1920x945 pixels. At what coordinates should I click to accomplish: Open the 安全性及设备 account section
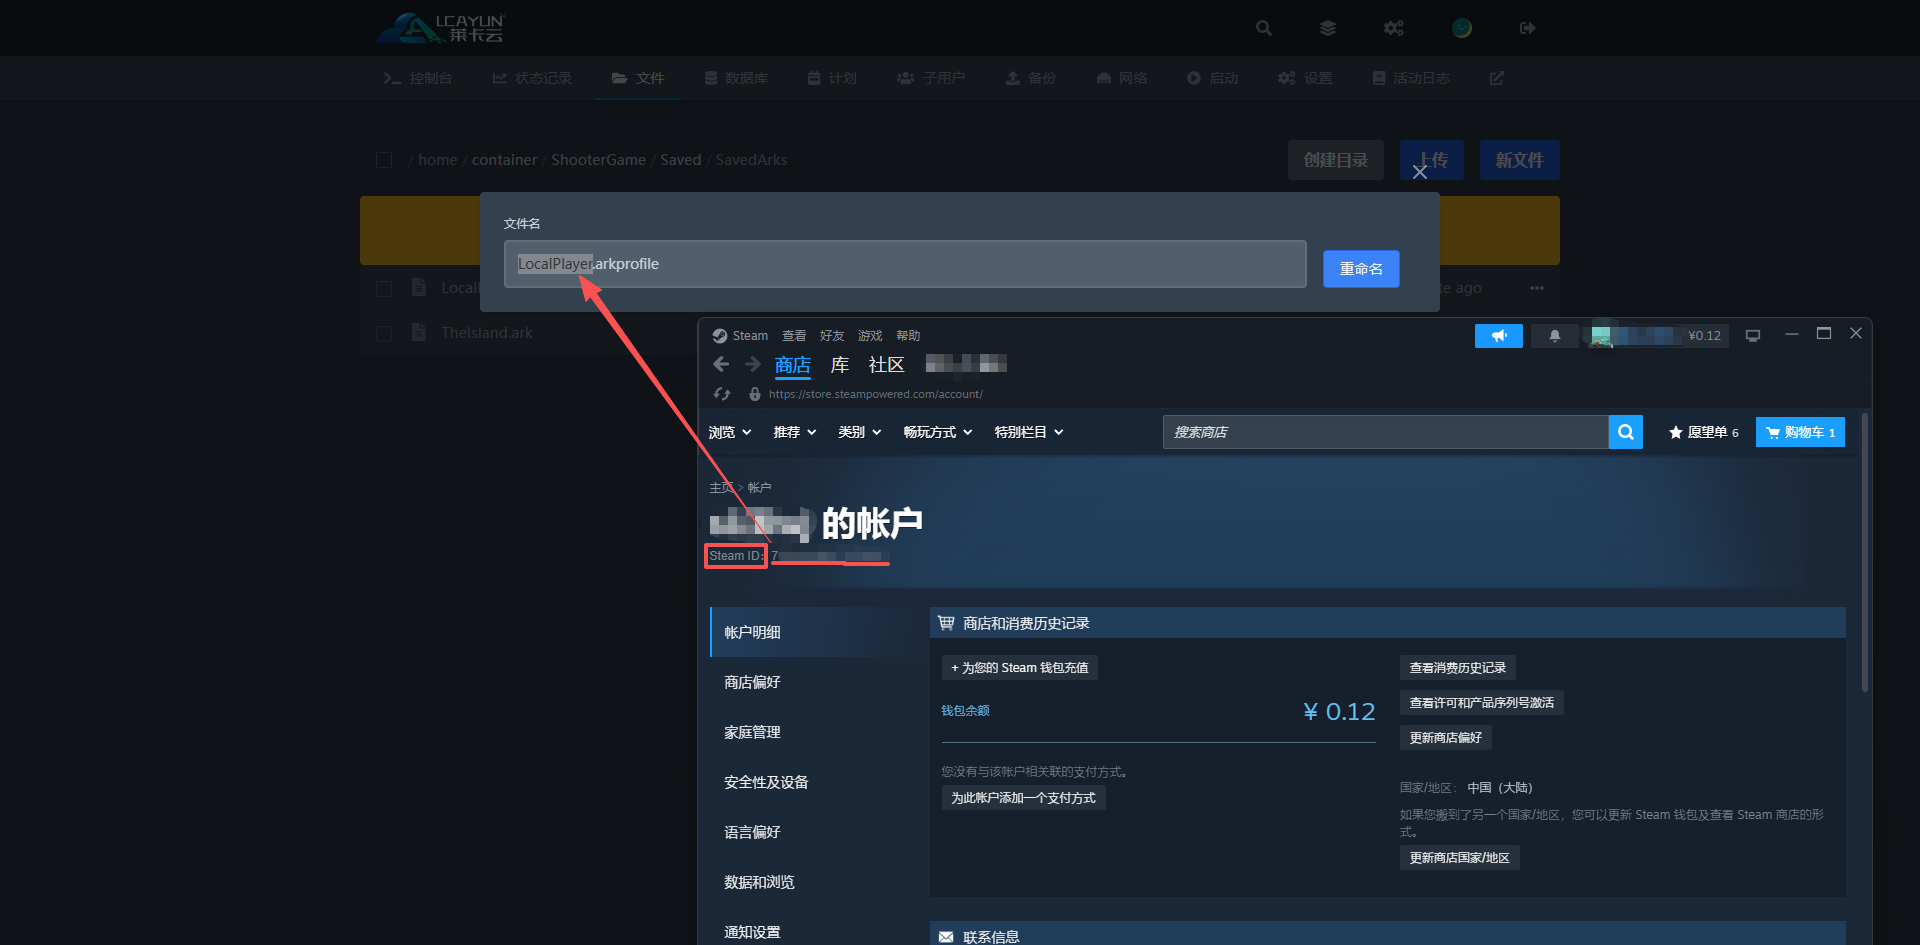coord(766,782)
